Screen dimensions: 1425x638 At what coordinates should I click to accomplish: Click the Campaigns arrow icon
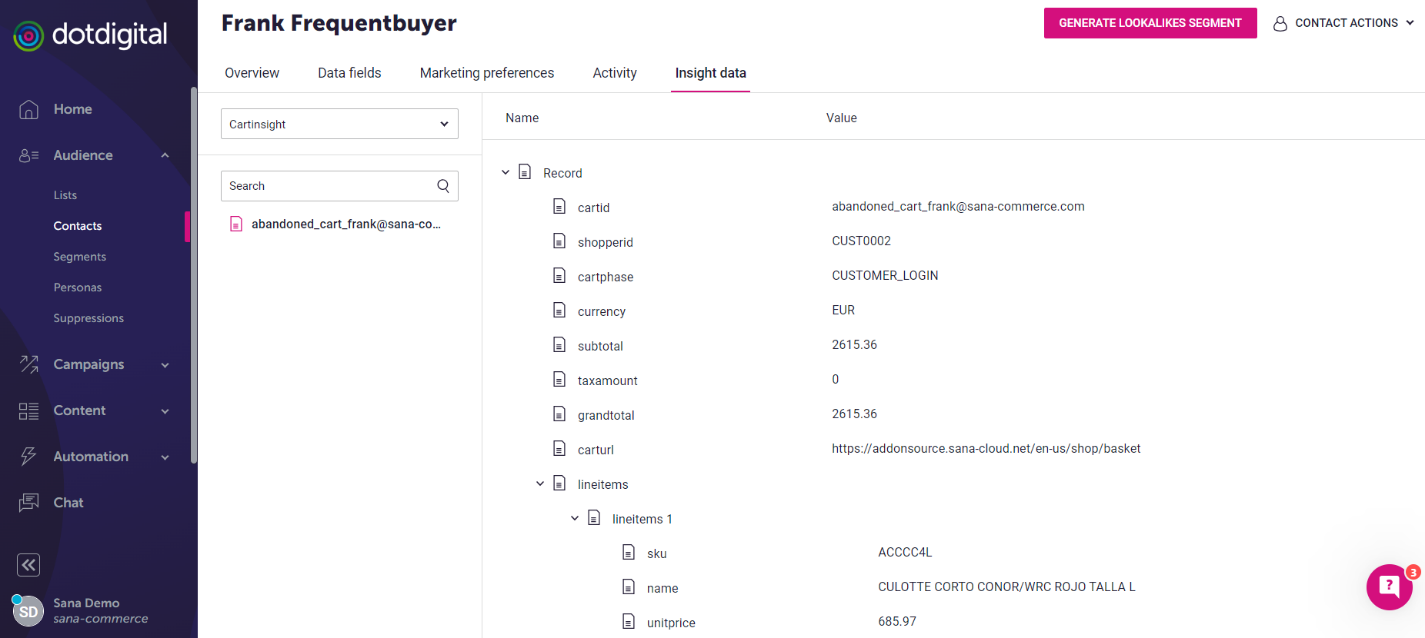point(29,364)
